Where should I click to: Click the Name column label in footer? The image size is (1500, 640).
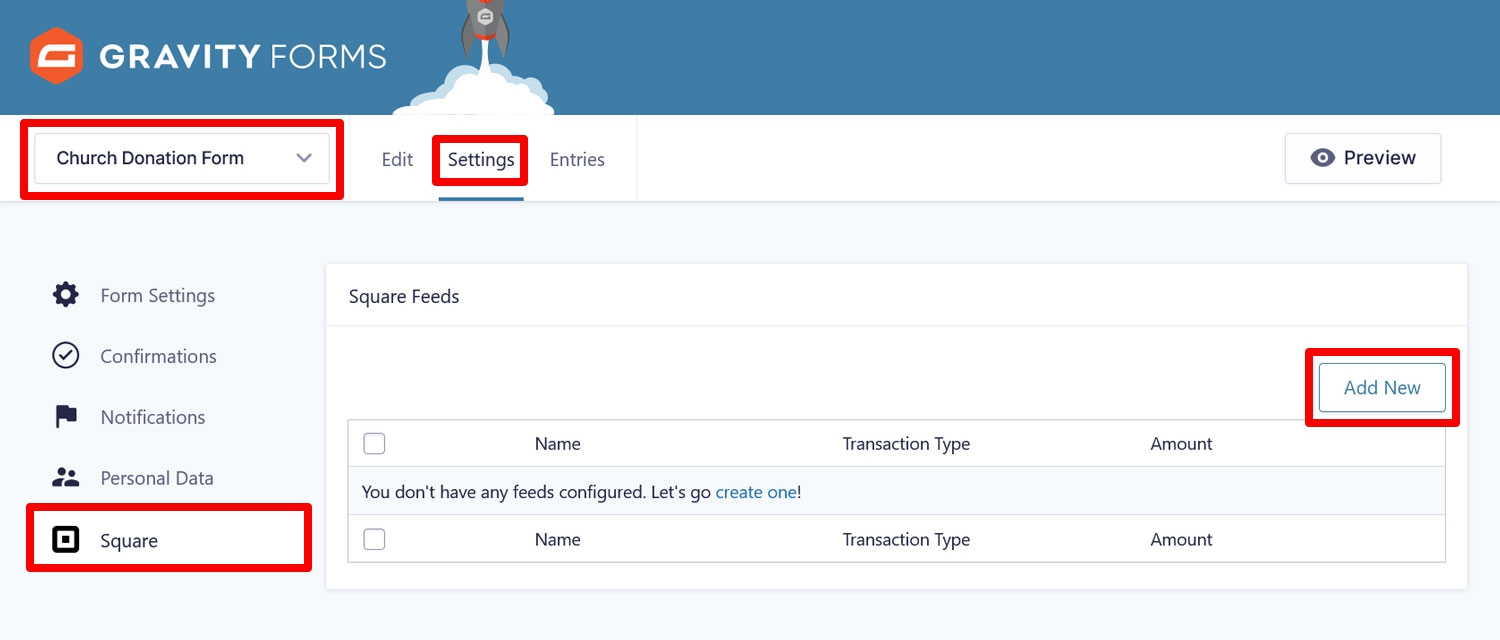coord(558,540)
